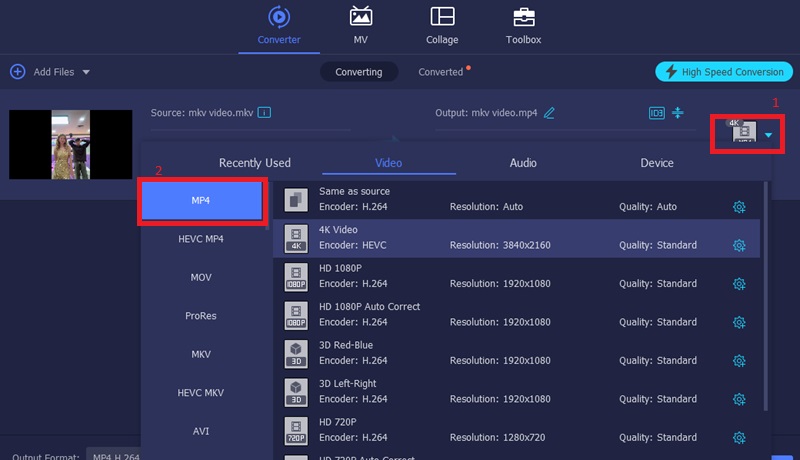Edit the output file name pencil
The width and height of the screenshot is (800, 460).
click(x=549, y=113)
